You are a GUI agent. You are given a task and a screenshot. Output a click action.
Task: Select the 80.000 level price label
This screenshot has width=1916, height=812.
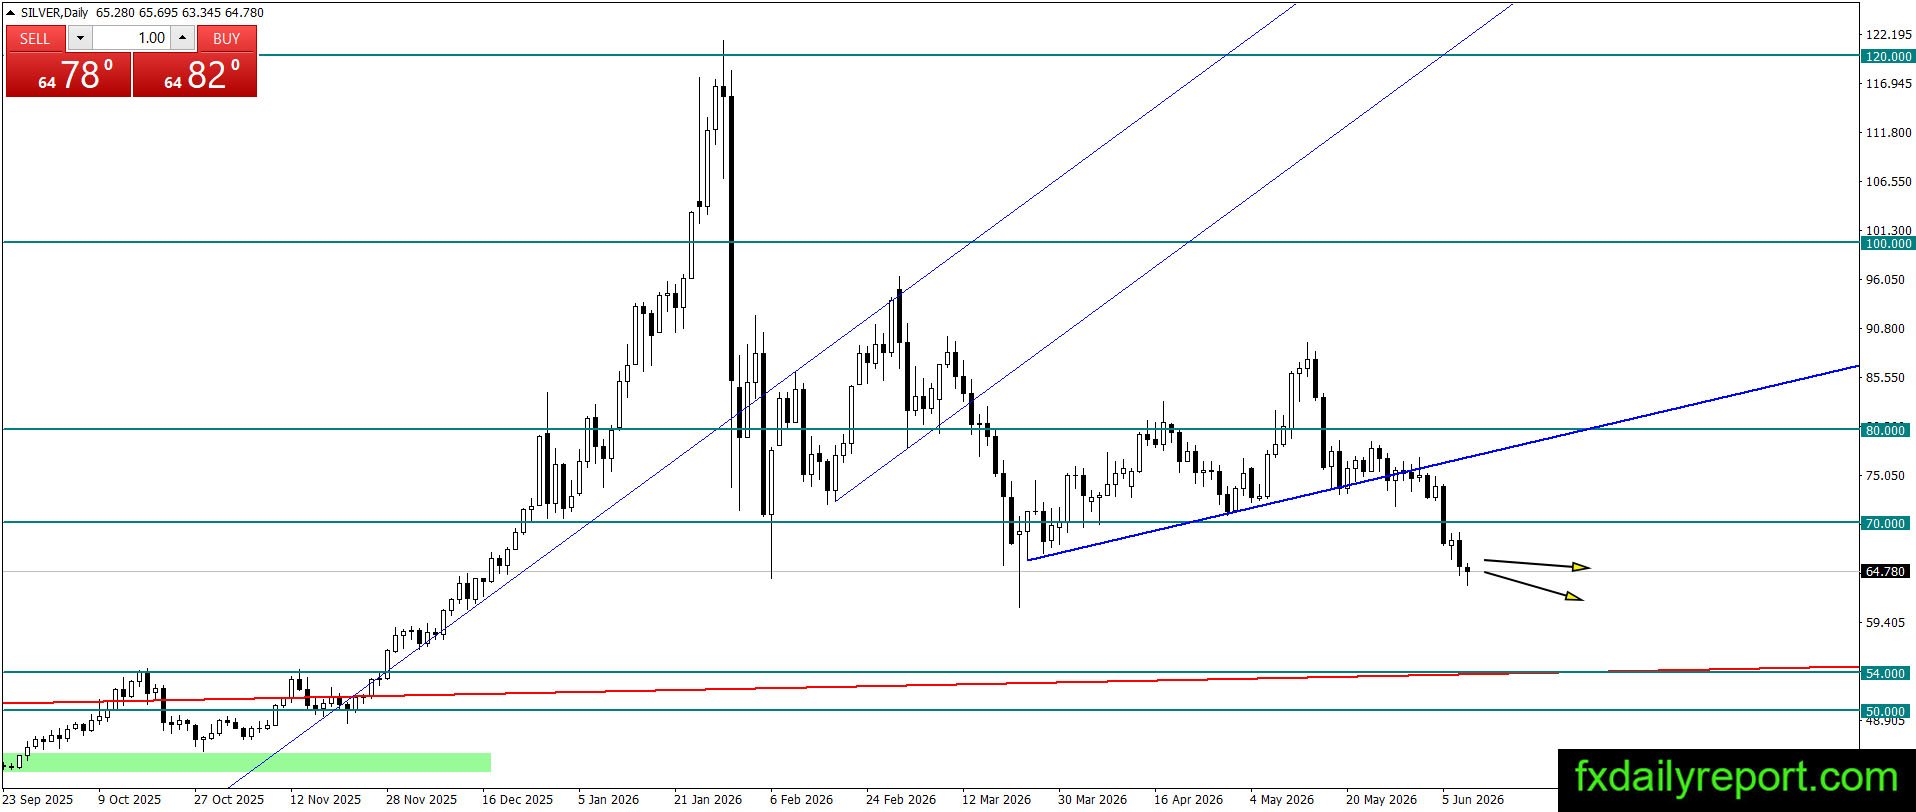(x=1887, y=430)
